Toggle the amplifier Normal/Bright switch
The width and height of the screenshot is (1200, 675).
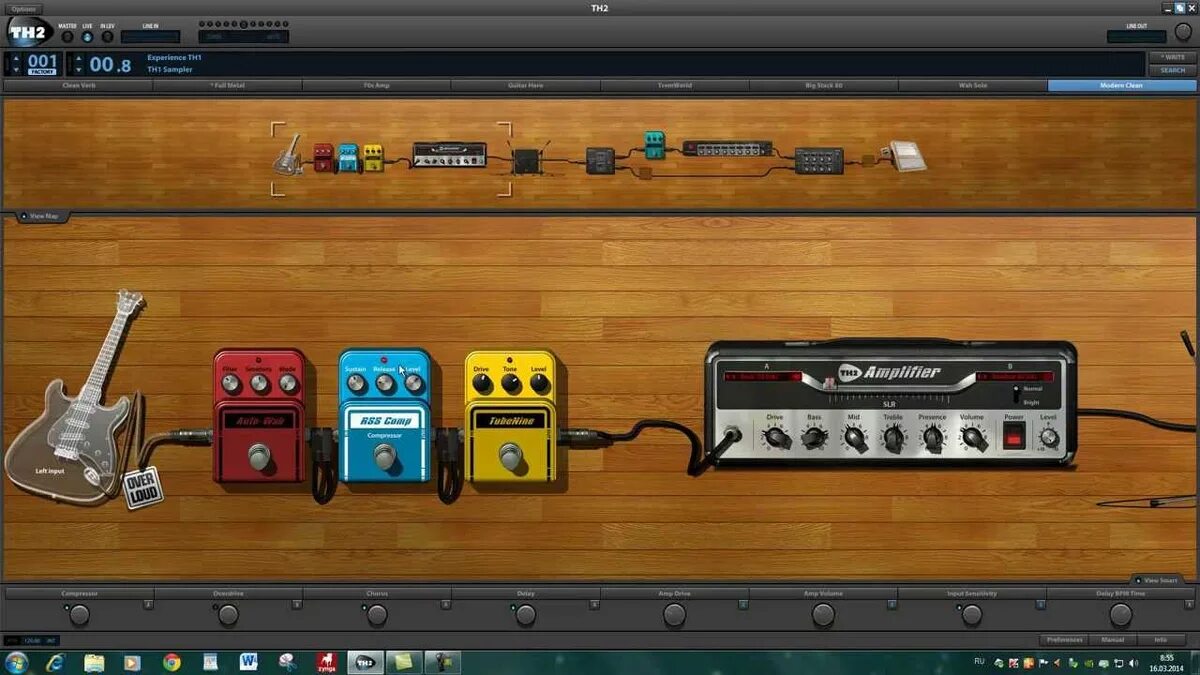pos(1017,394)
